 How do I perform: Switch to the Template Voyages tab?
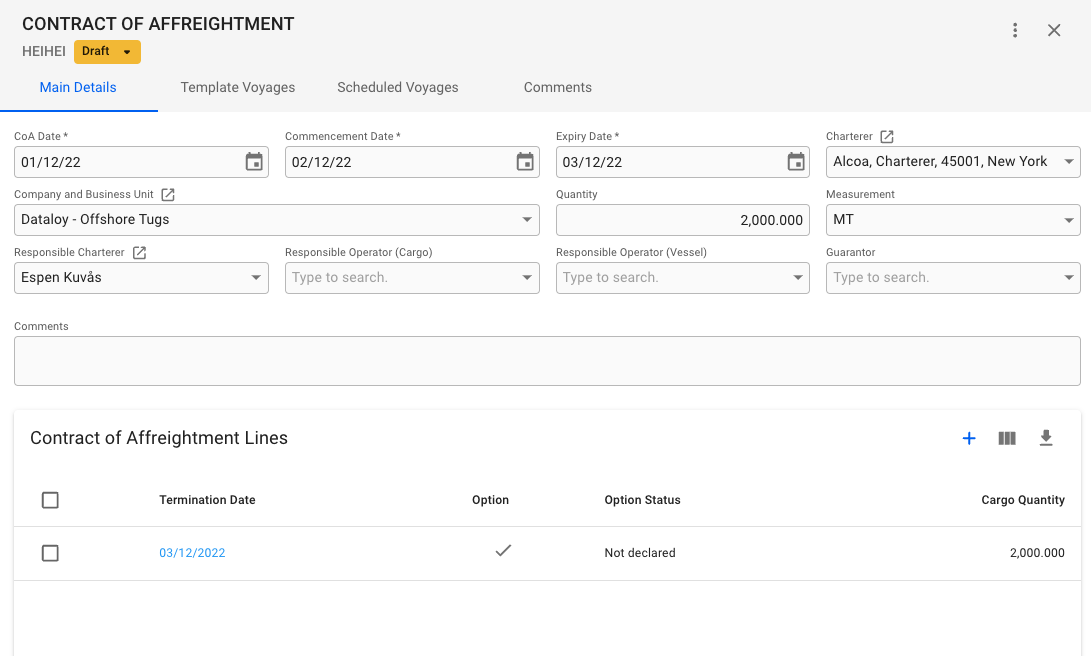point(238,88)
